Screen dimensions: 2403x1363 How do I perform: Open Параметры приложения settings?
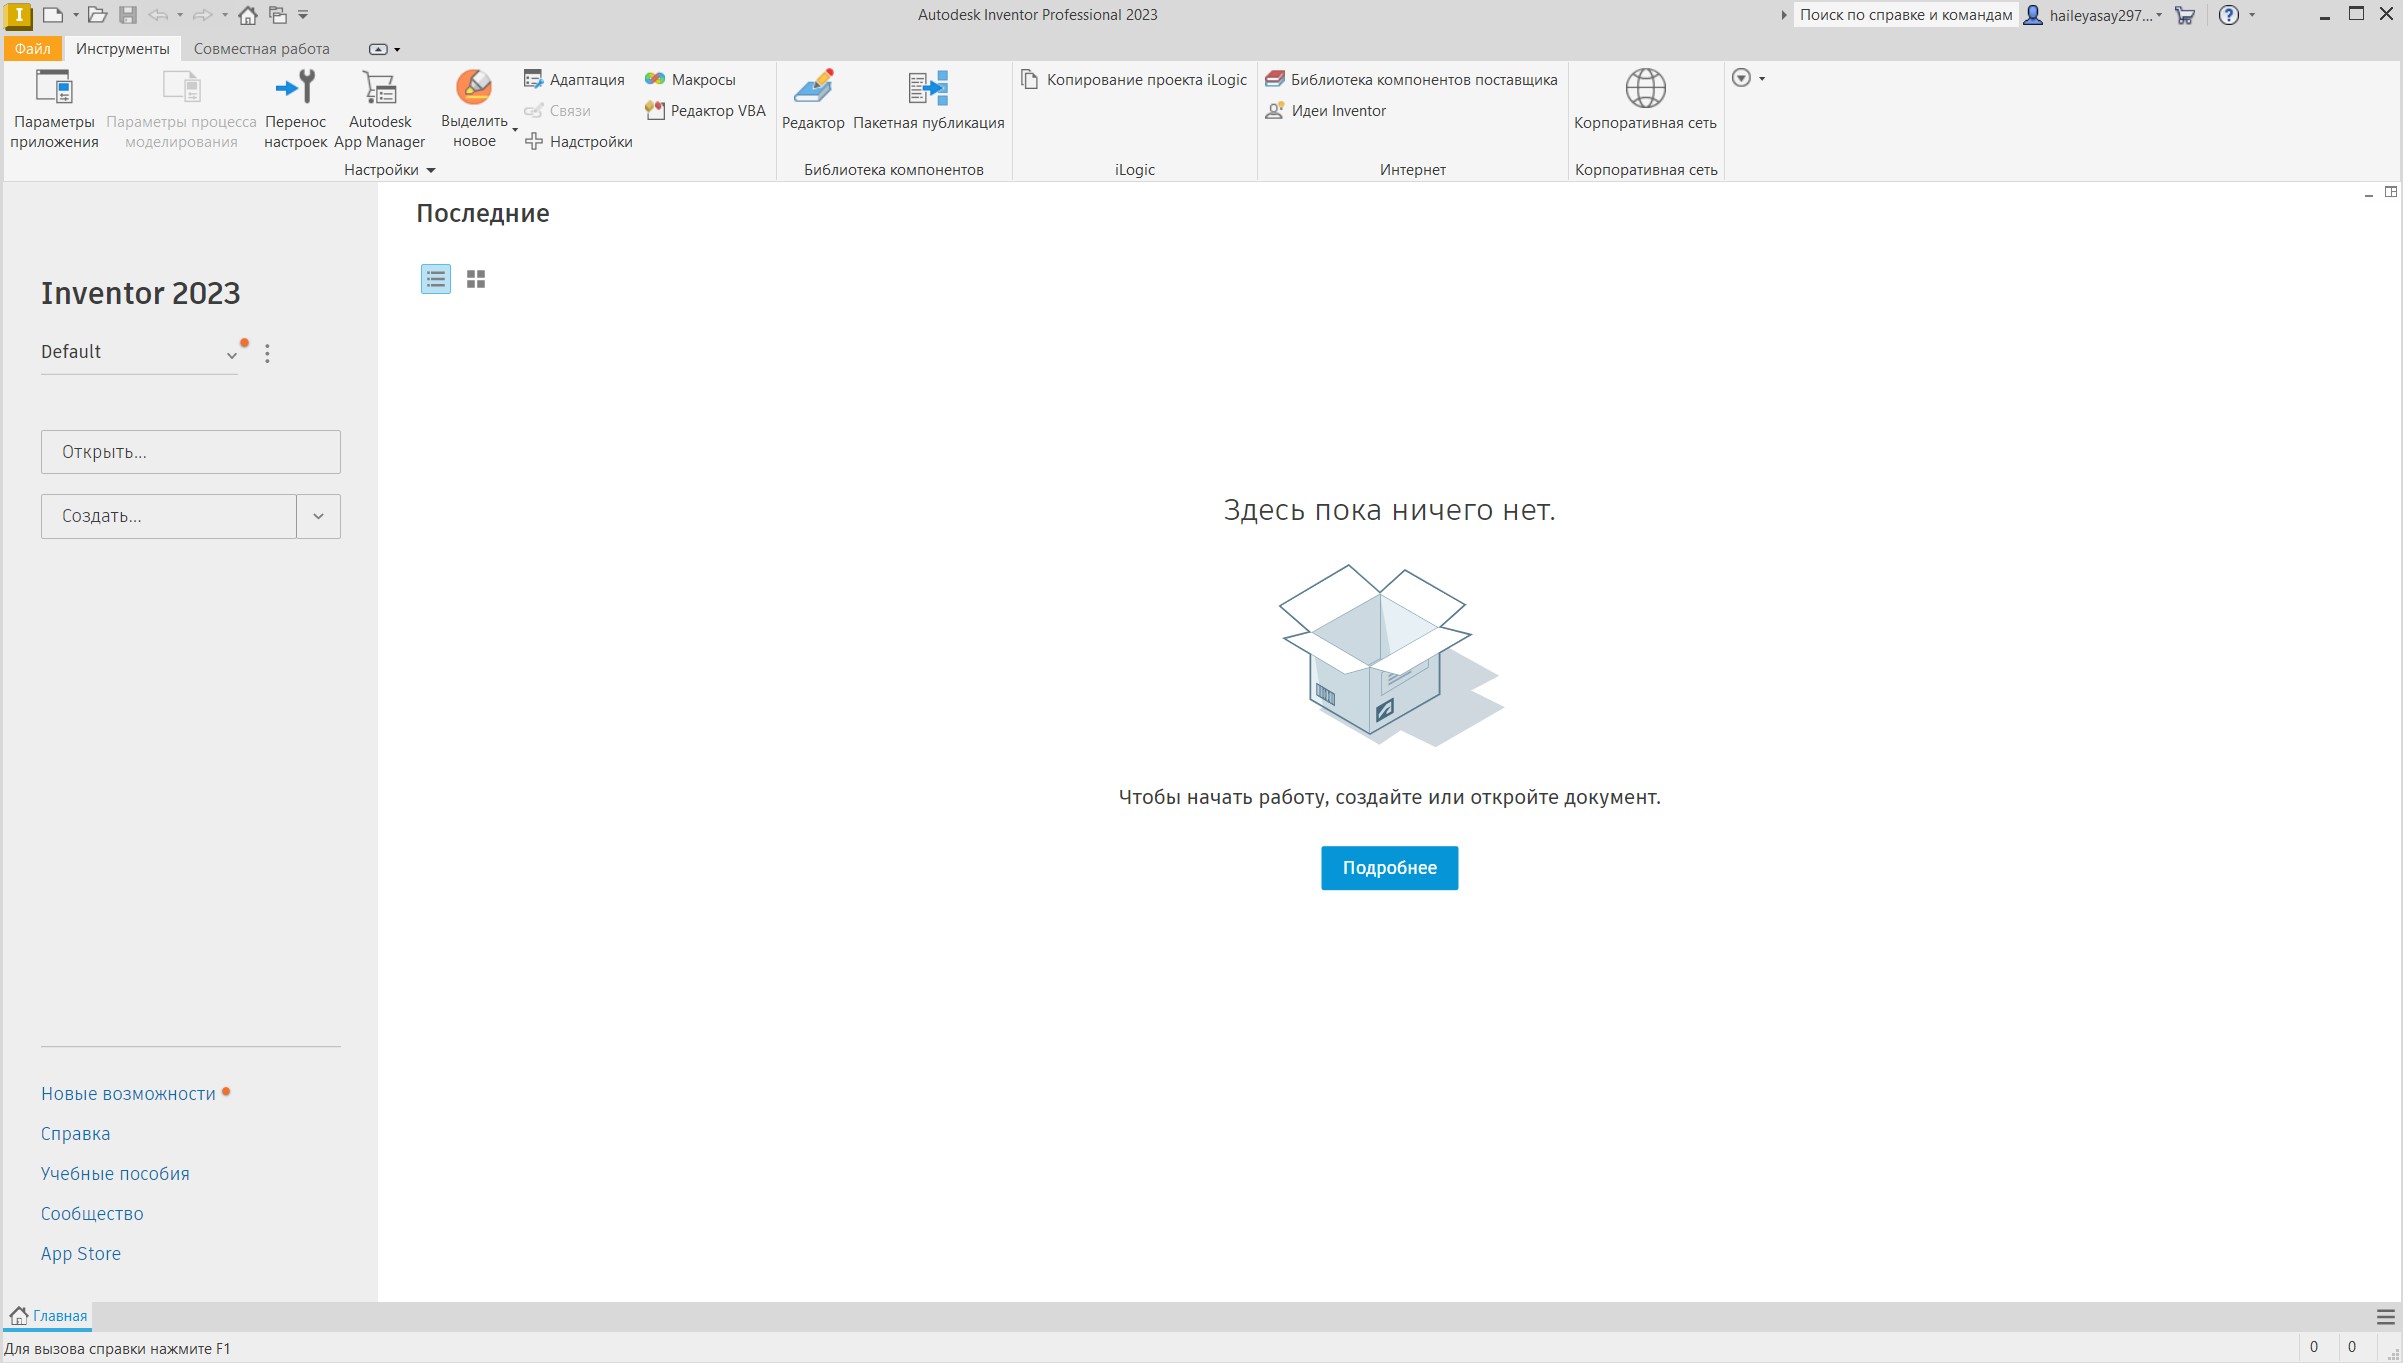(x=54, y=109)
